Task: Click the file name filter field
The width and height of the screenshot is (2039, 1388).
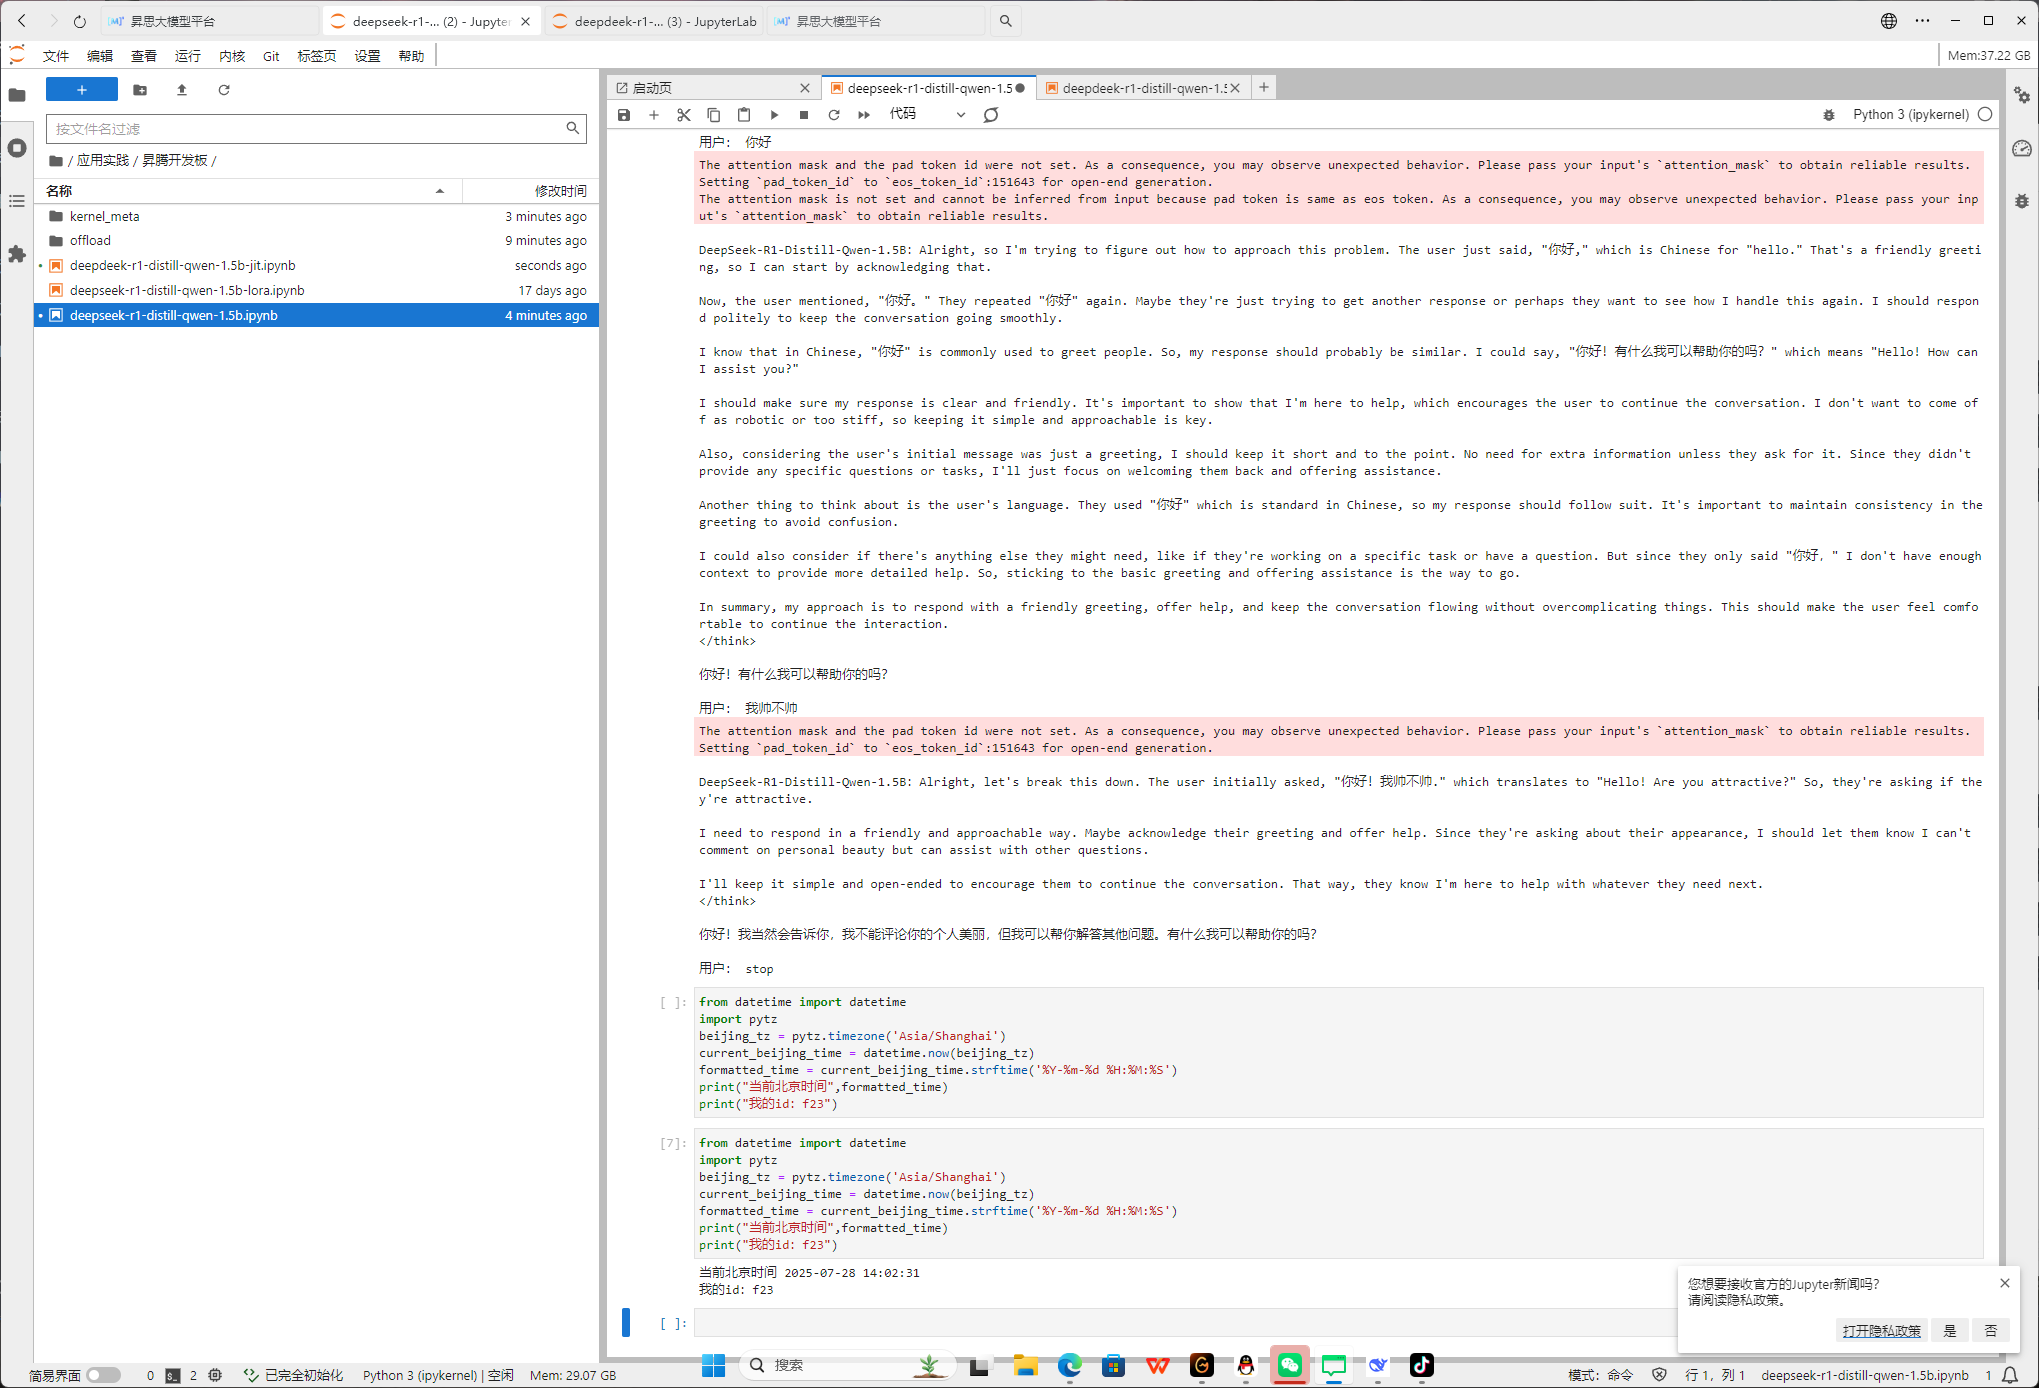Action: click(x=305, y=128)
